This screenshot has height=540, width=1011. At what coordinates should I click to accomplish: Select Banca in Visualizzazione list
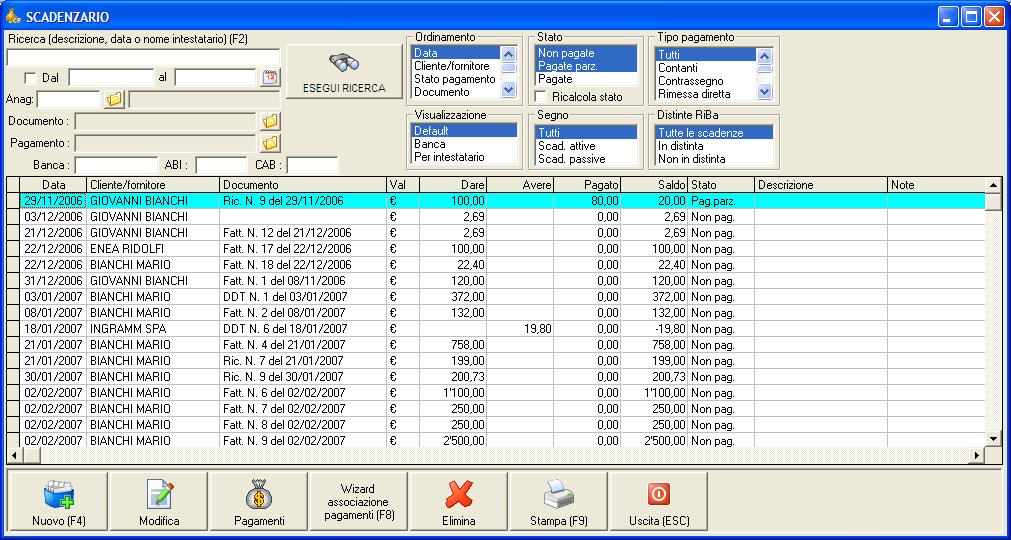click(464, 144)
